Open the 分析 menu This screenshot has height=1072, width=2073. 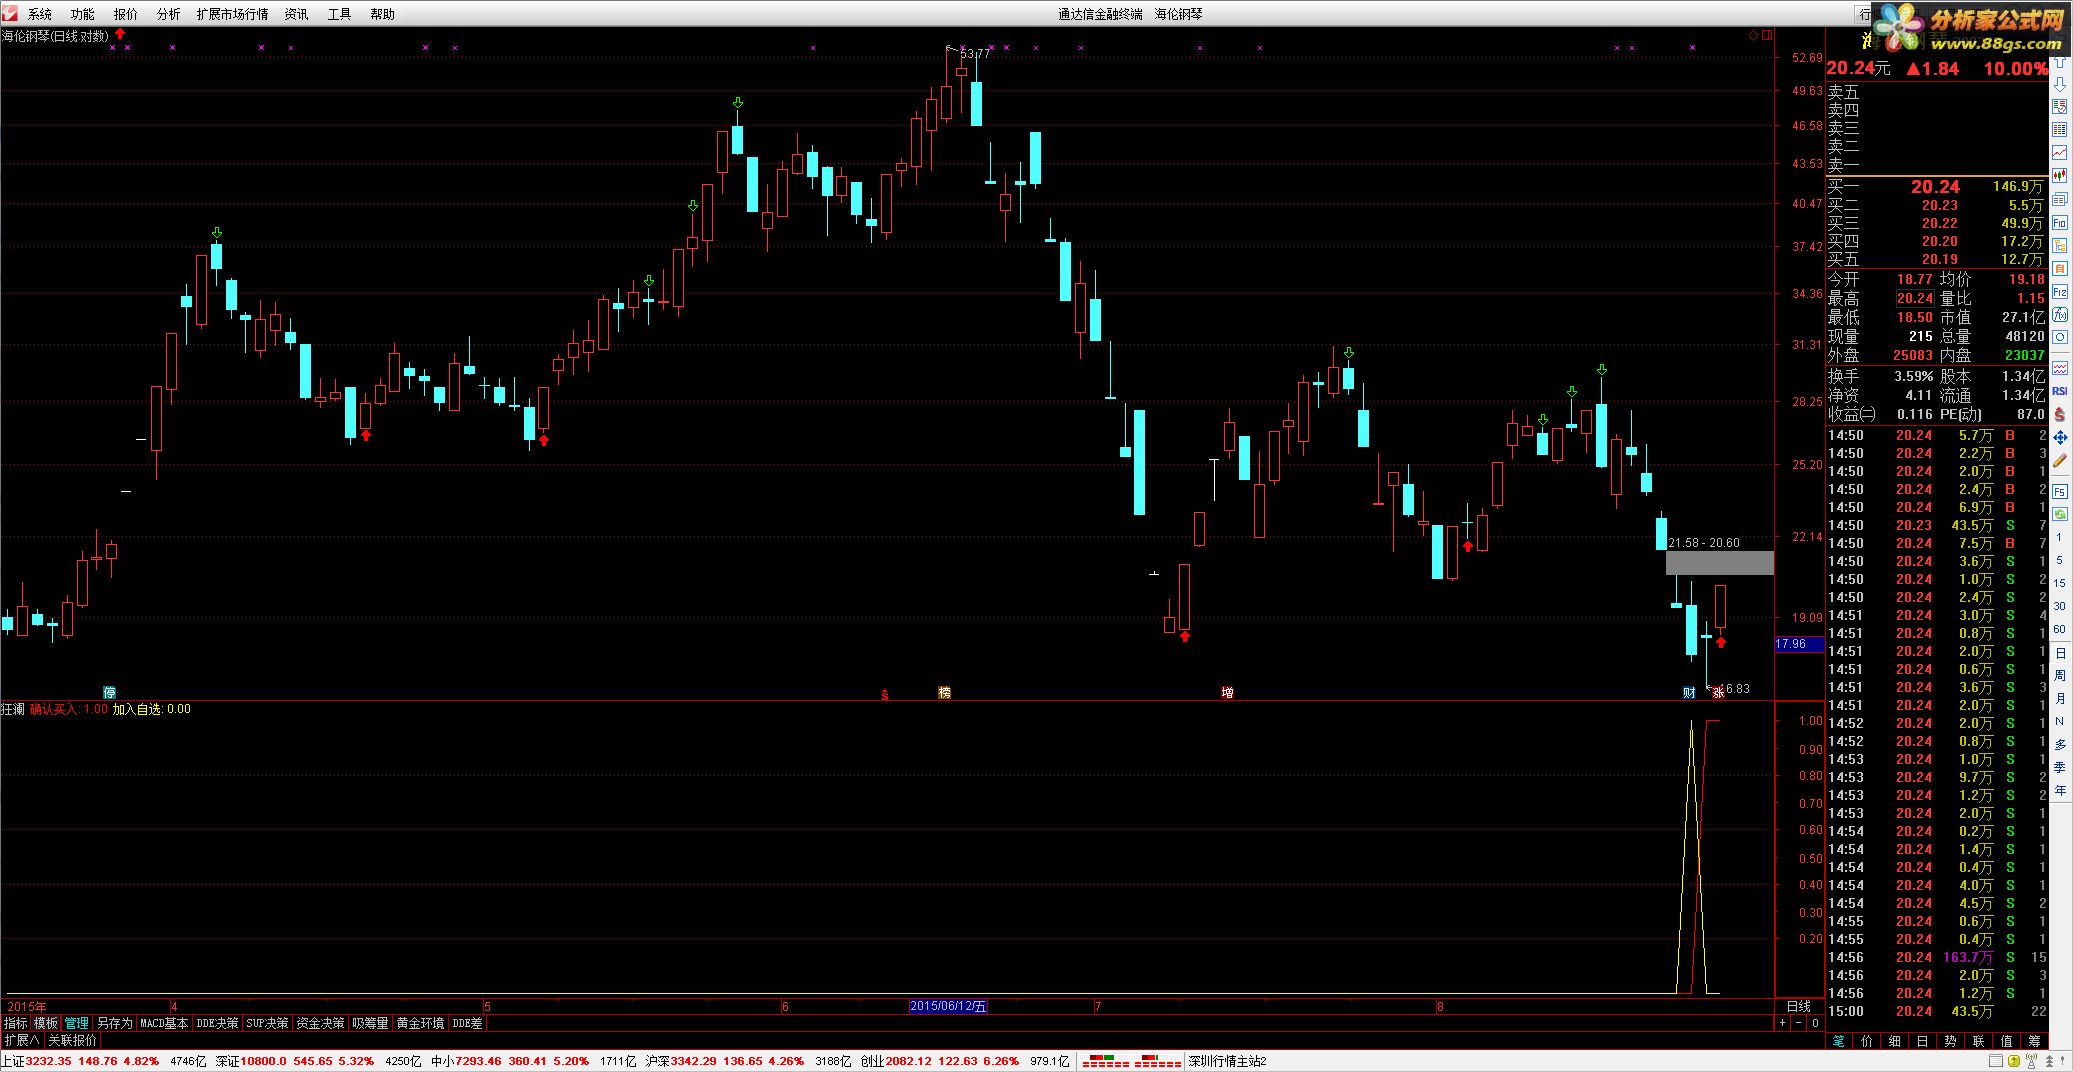169,14
